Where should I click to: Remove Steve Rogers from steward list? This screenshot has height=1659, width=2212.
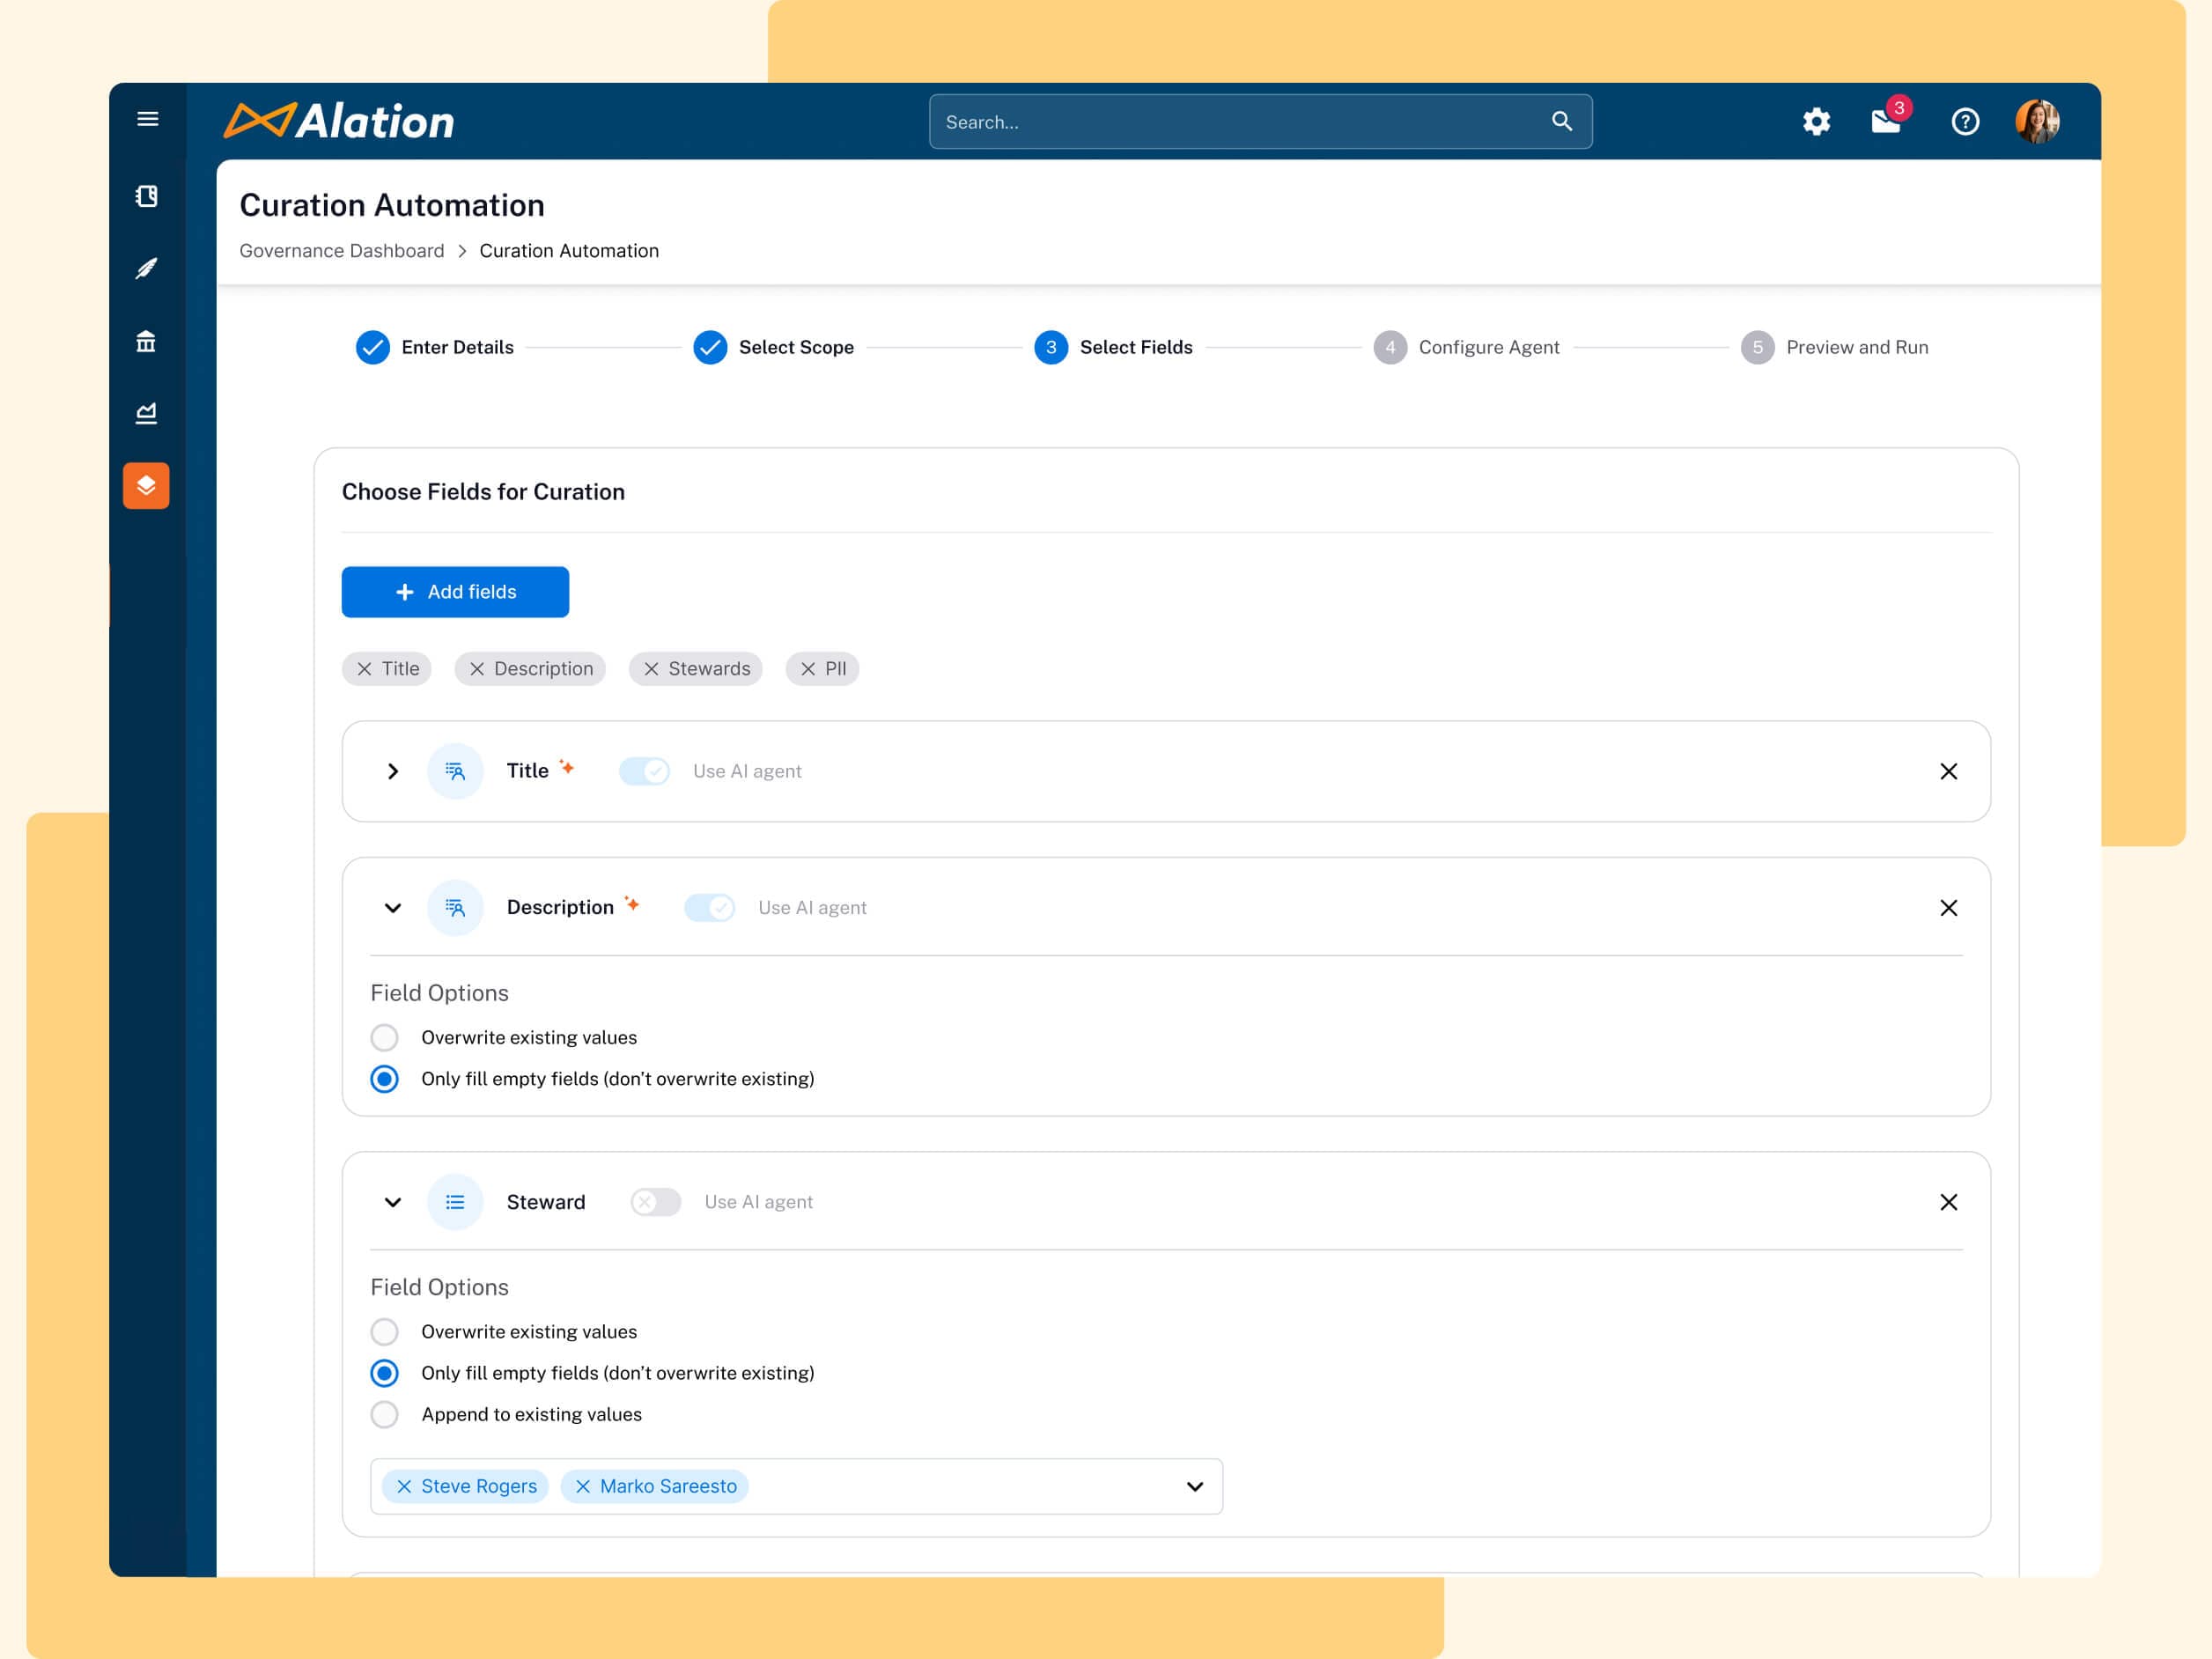click(x=404, y=1486)
